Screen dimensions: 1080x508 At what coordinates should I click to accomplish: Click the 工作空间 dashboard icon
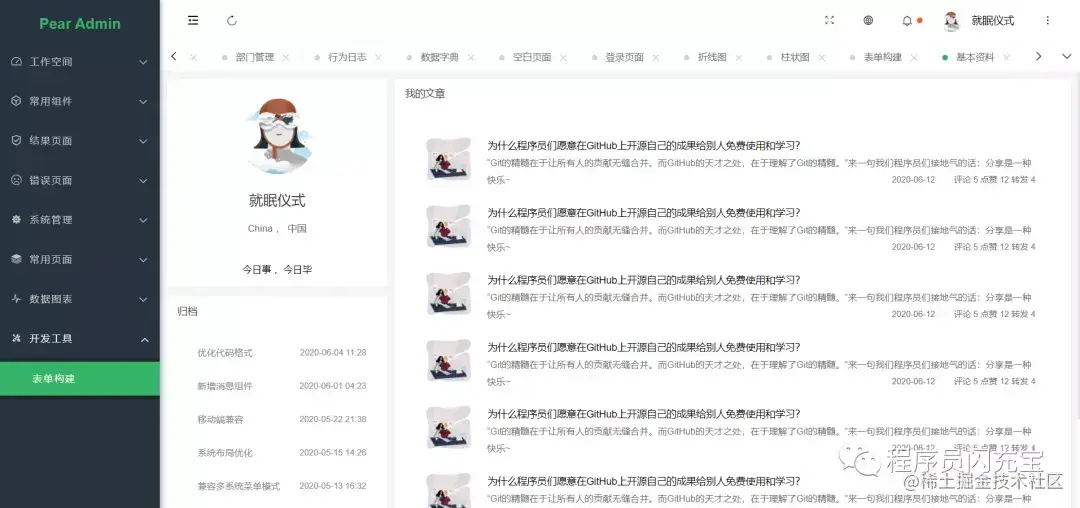17,61
